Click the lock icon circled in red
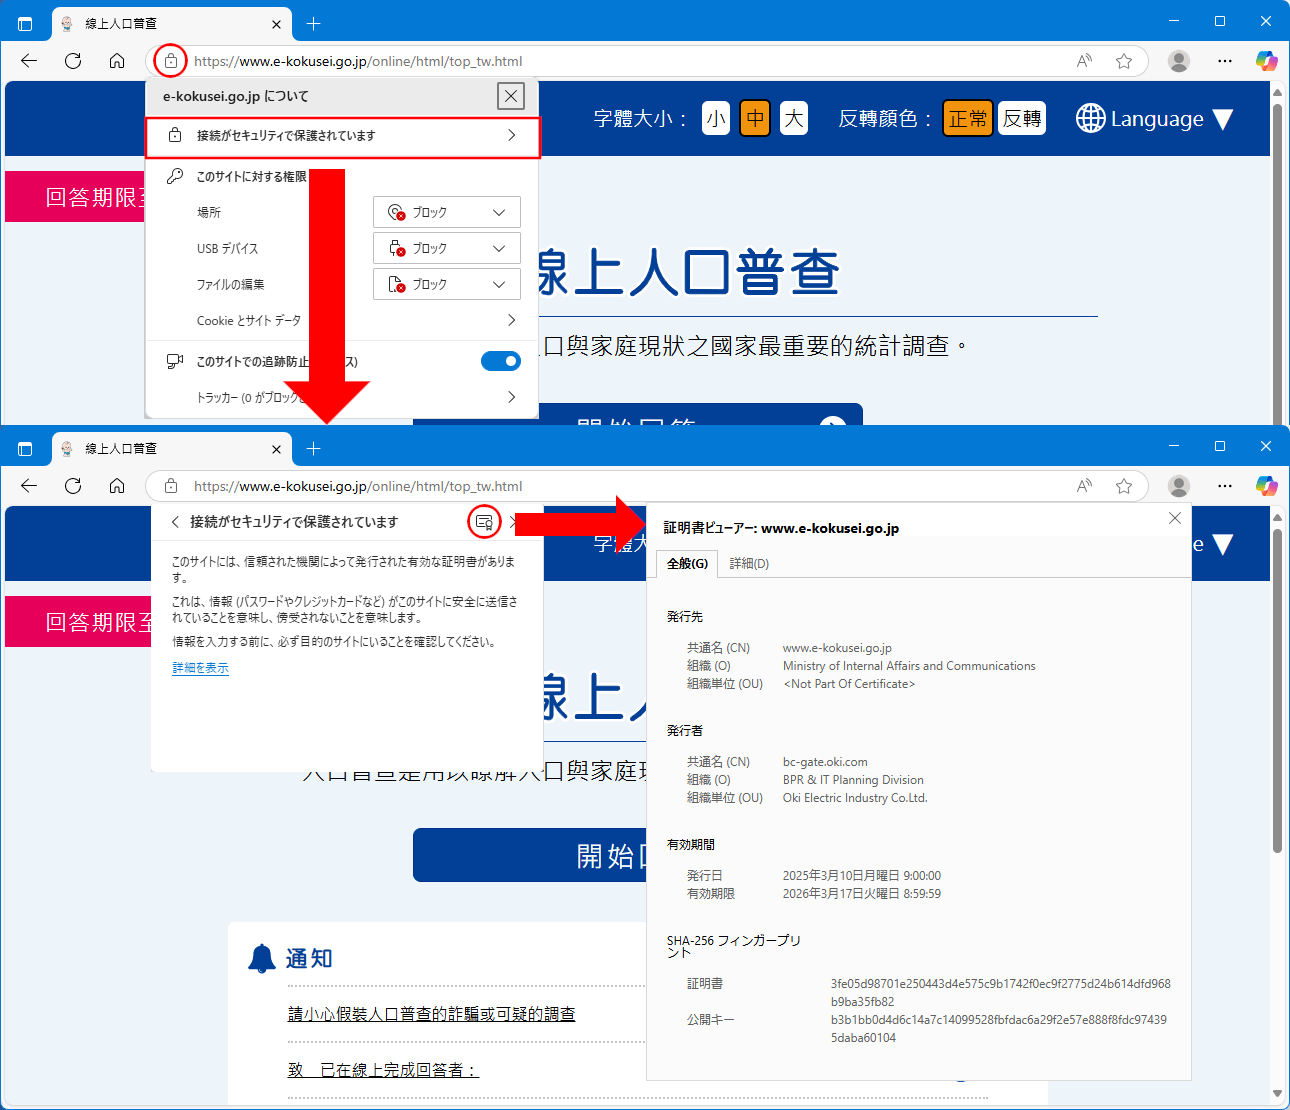The width and height of the screenshot is (1290, 1110). [x=171, y=61]
